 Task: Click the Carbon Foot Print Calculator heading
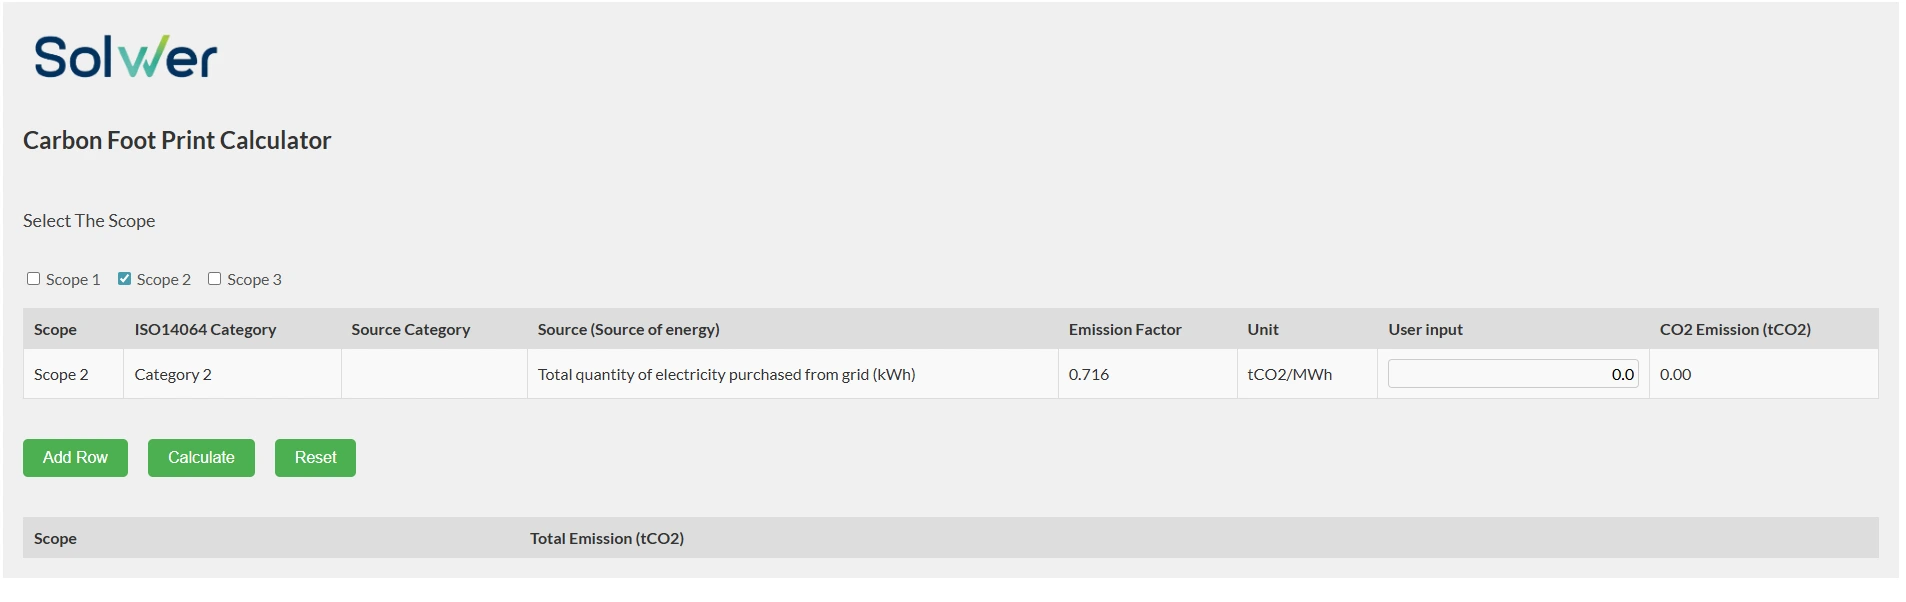pyautogui.click(x=177, y=141)
